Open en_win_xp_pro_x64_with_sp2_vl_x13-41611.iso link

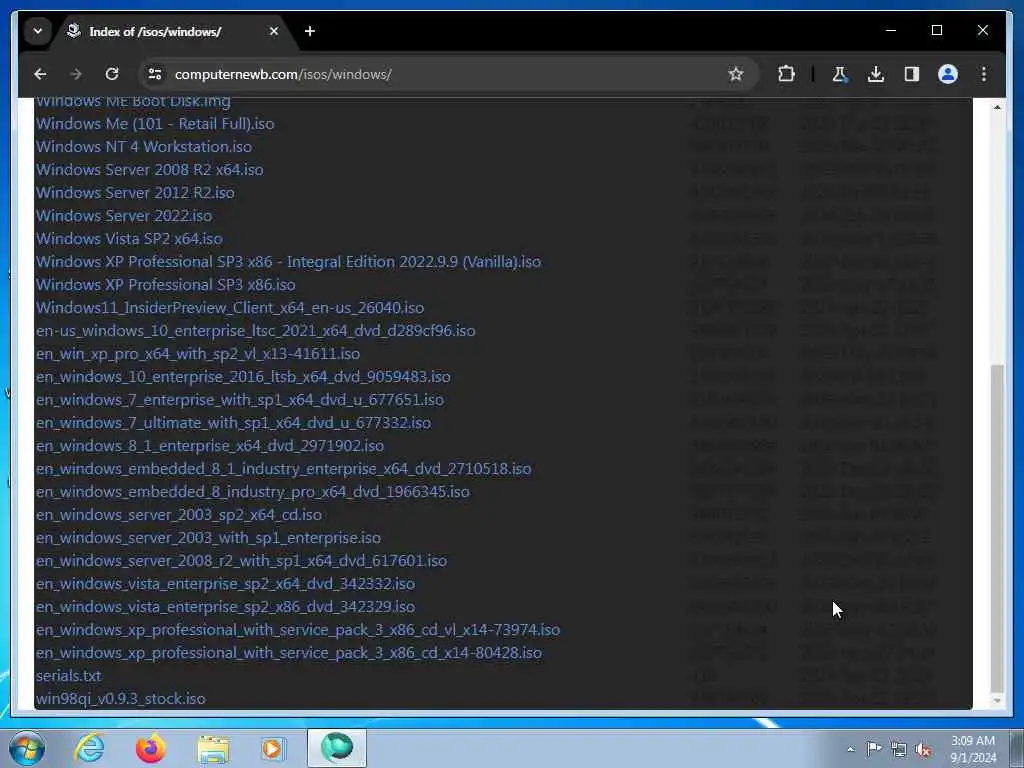(x=198, y=353)
